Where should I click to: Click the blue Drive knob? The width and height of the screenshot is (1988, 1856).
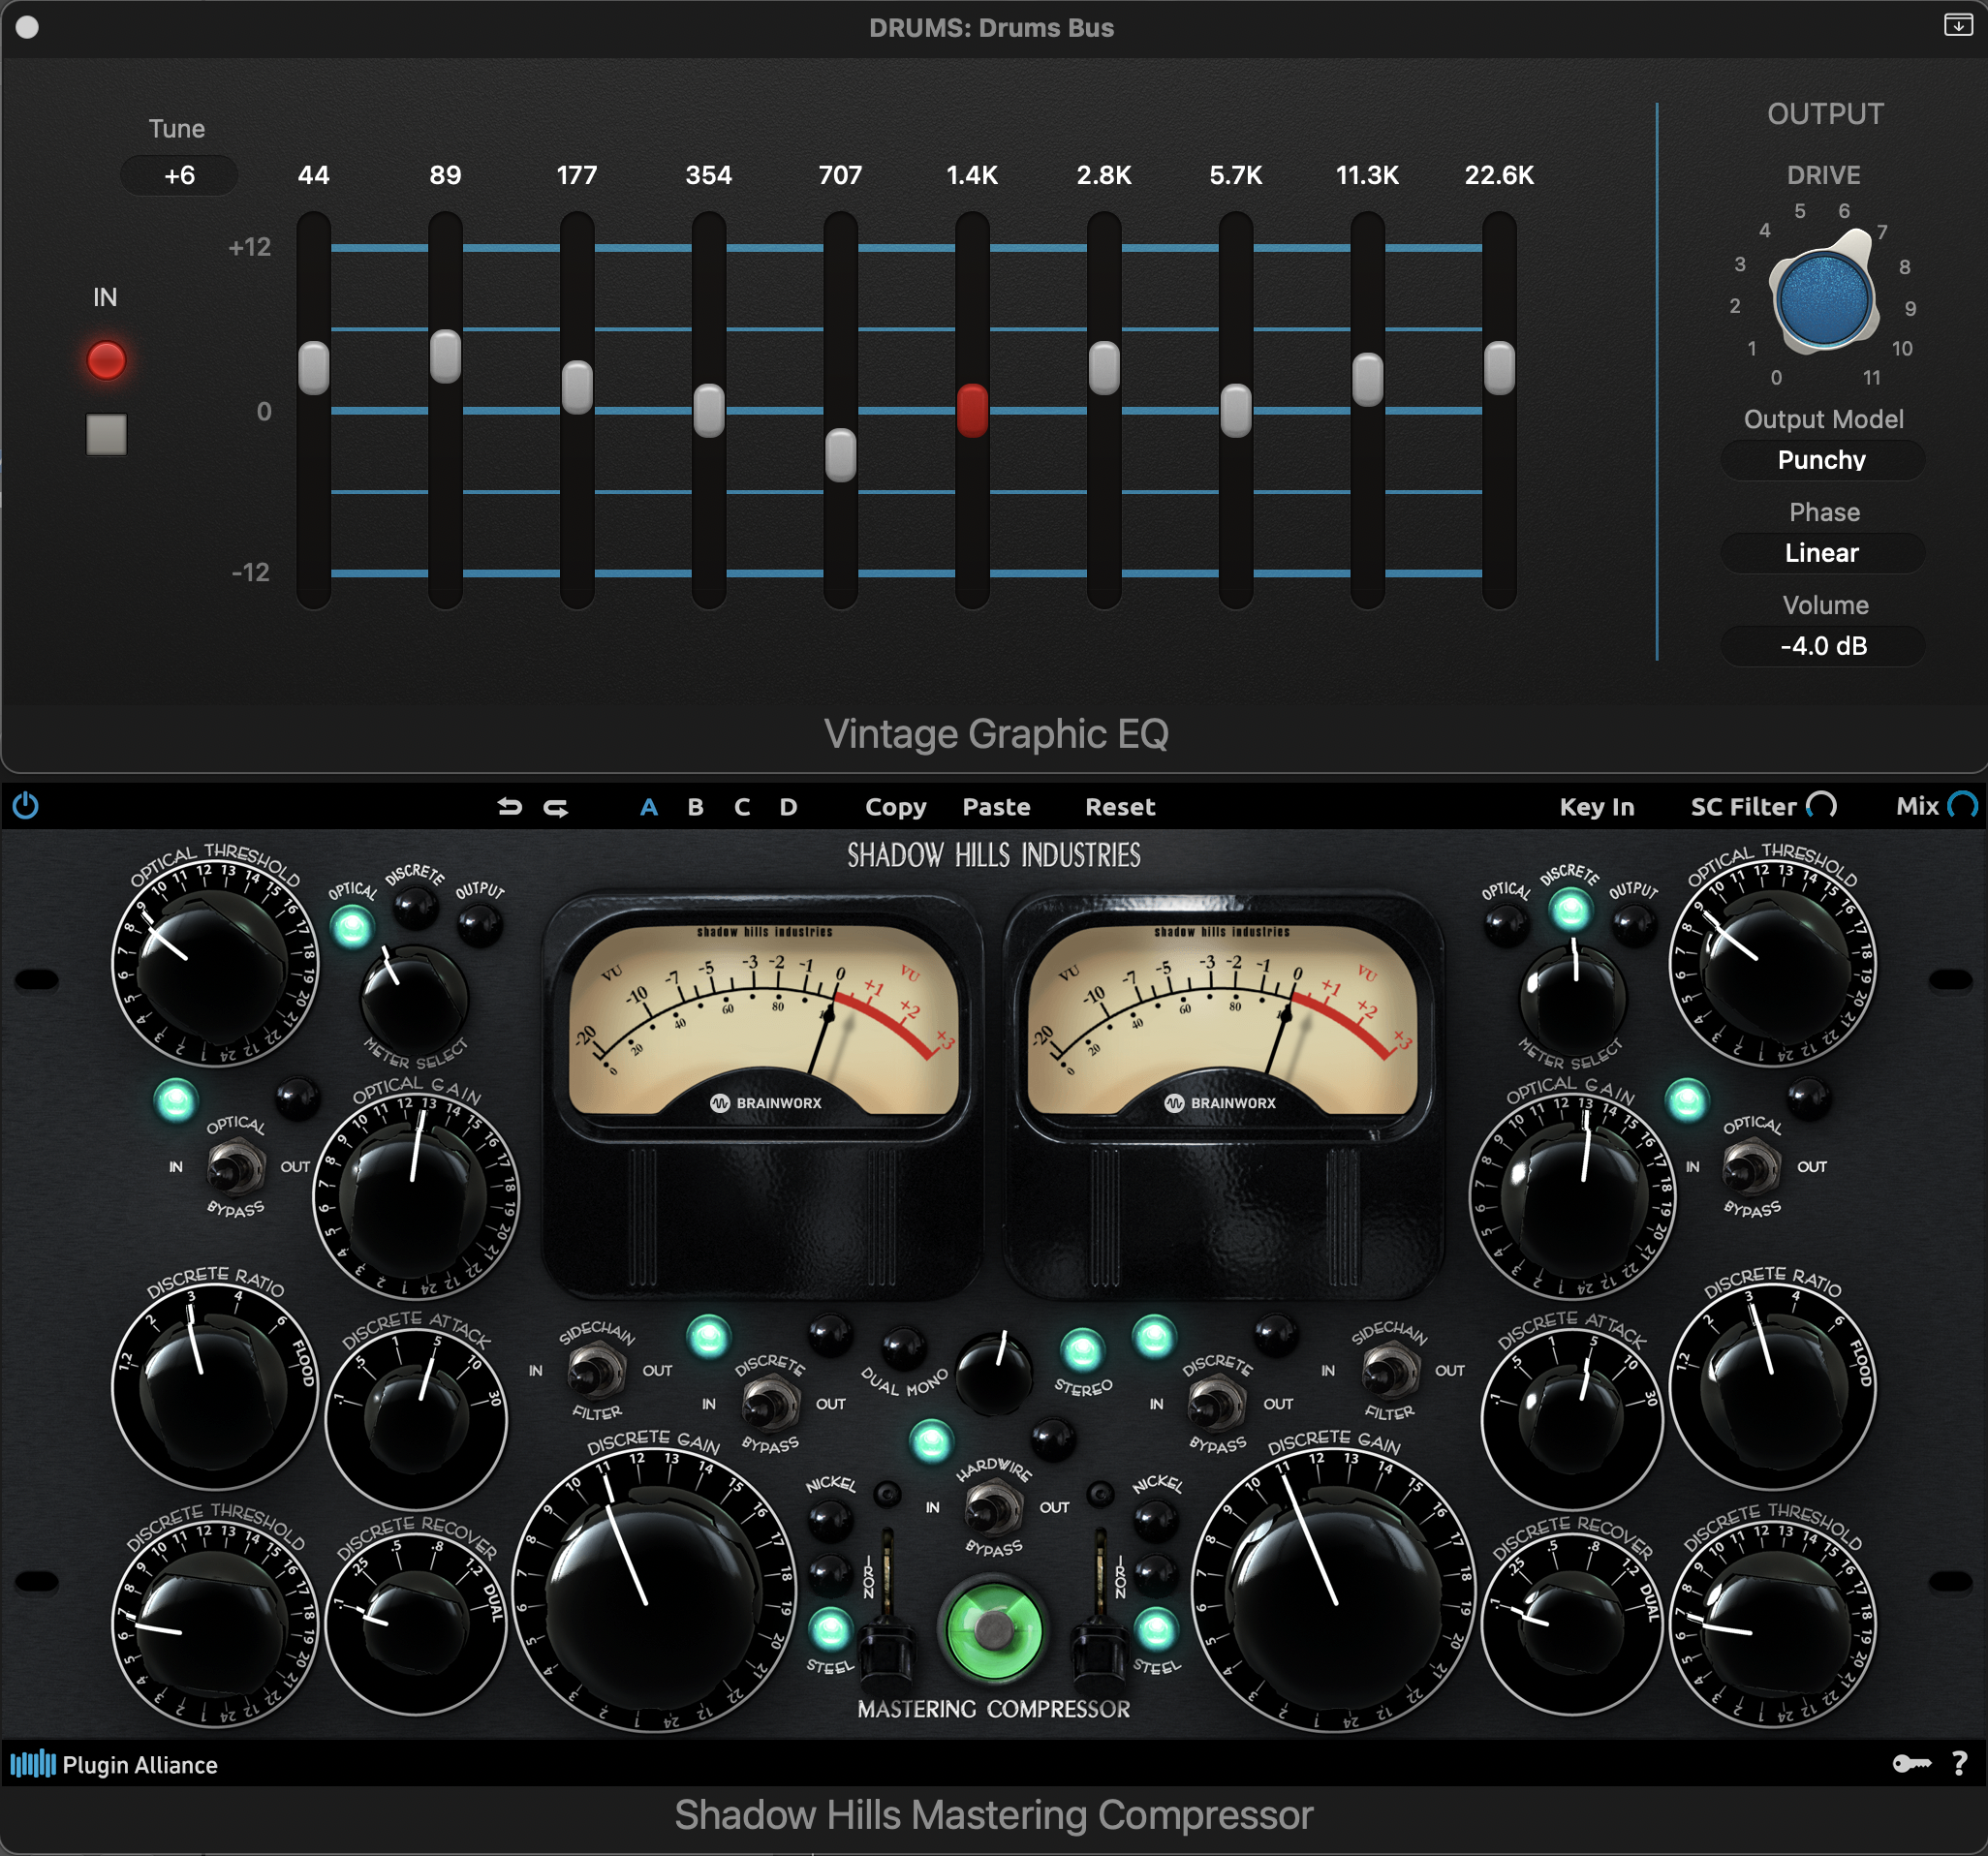[1823, 298]
